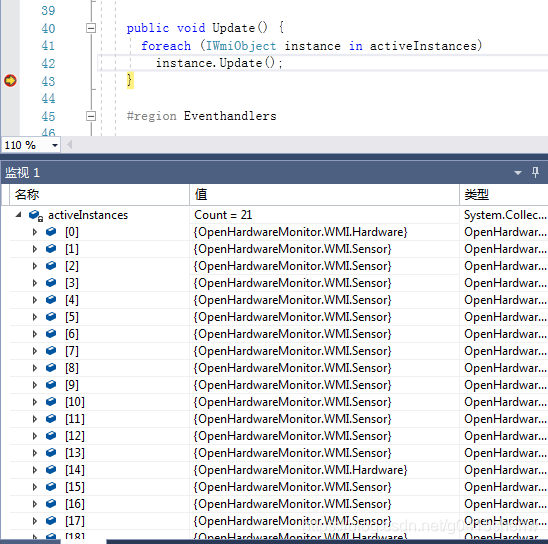Expand the [2] element
Screen dimensions: 548x544
point(35,266)
